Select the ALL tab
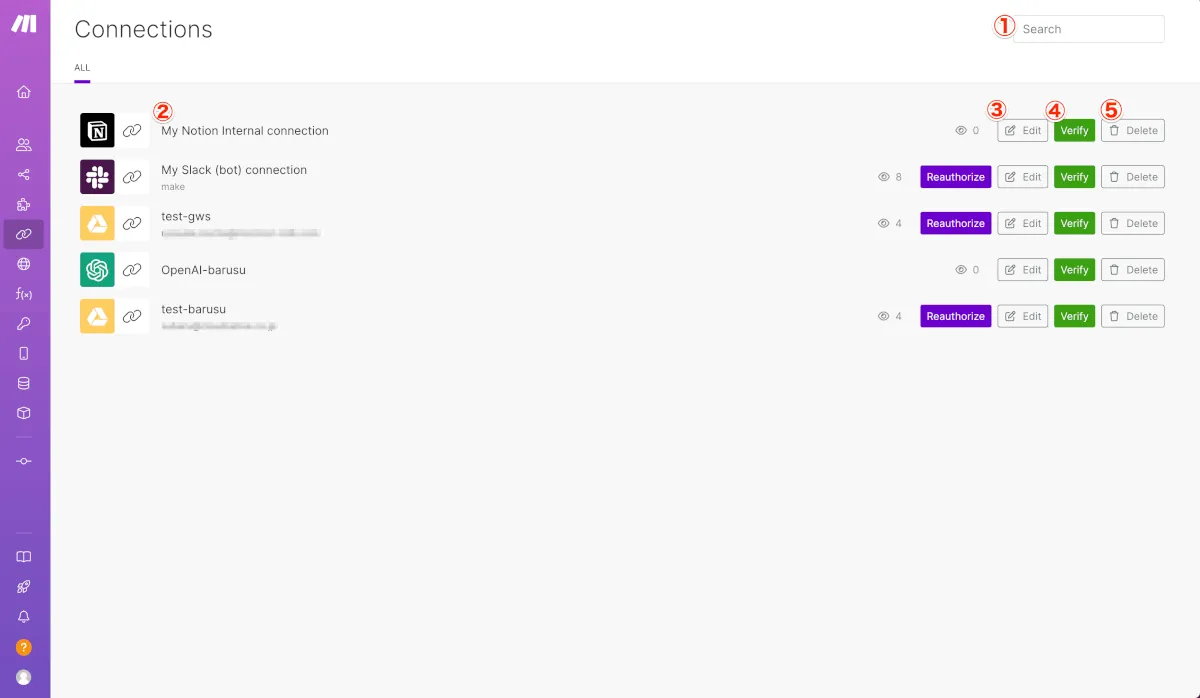This screenshot has width=1200, height=698. 82,68
